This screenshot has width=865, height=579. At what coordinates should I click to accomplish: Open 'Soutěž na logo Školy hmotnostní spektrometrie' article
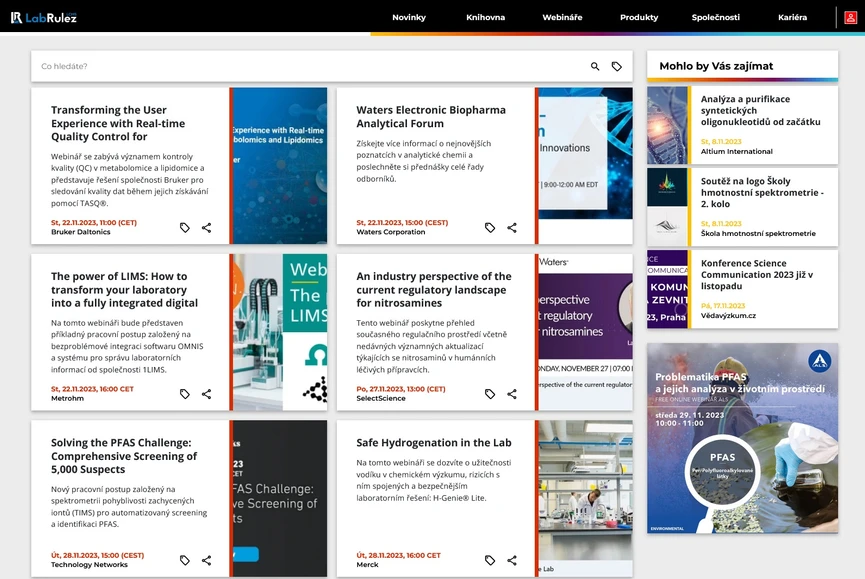pyautogui.click(x=762, y=192)
